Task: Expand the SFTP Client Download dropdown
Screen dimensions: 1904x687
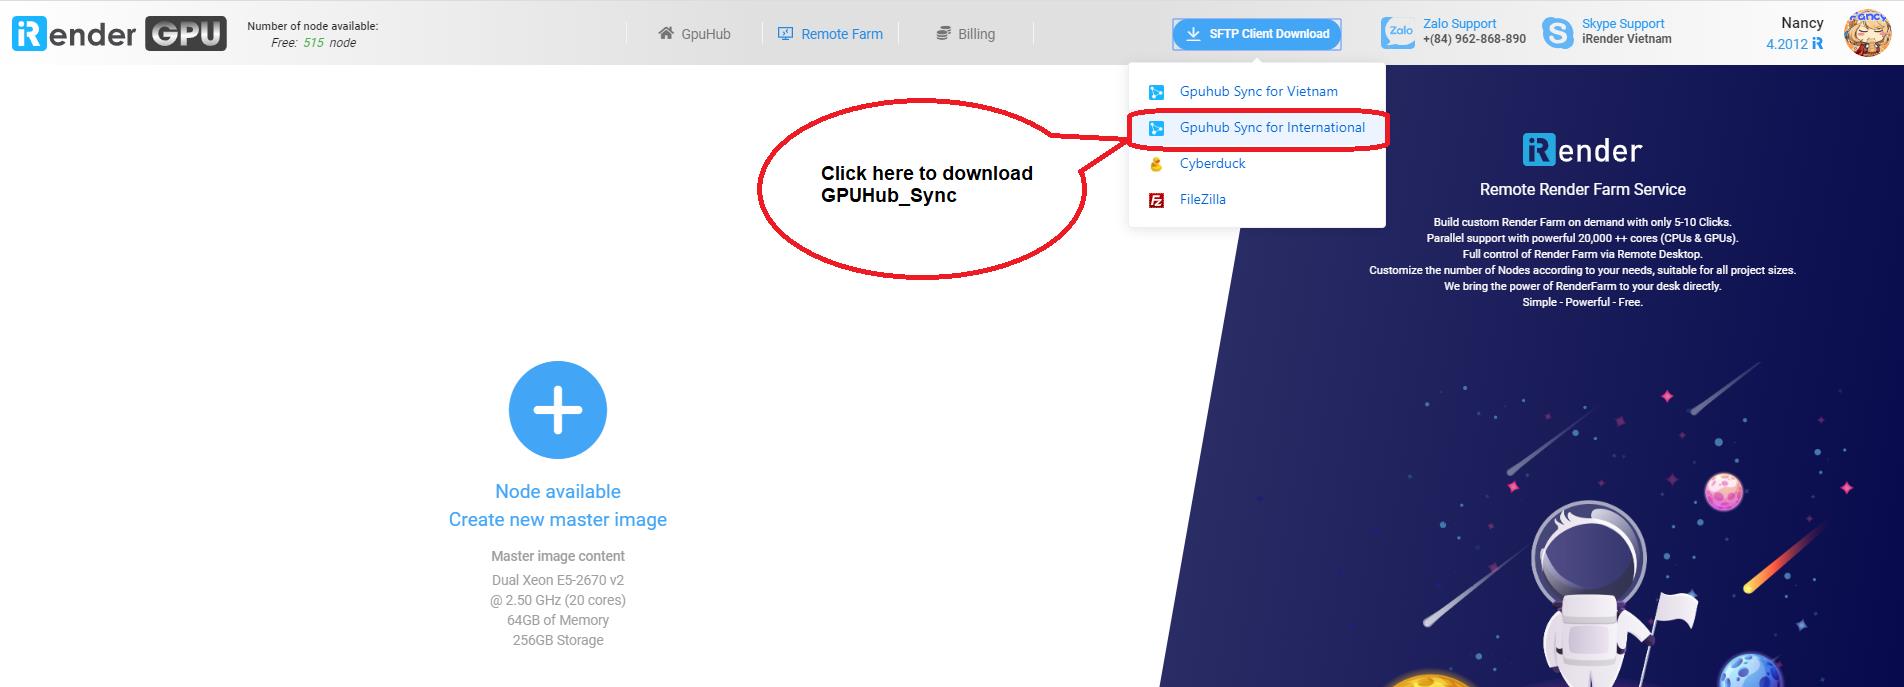Action: (x=1257, y=34)
